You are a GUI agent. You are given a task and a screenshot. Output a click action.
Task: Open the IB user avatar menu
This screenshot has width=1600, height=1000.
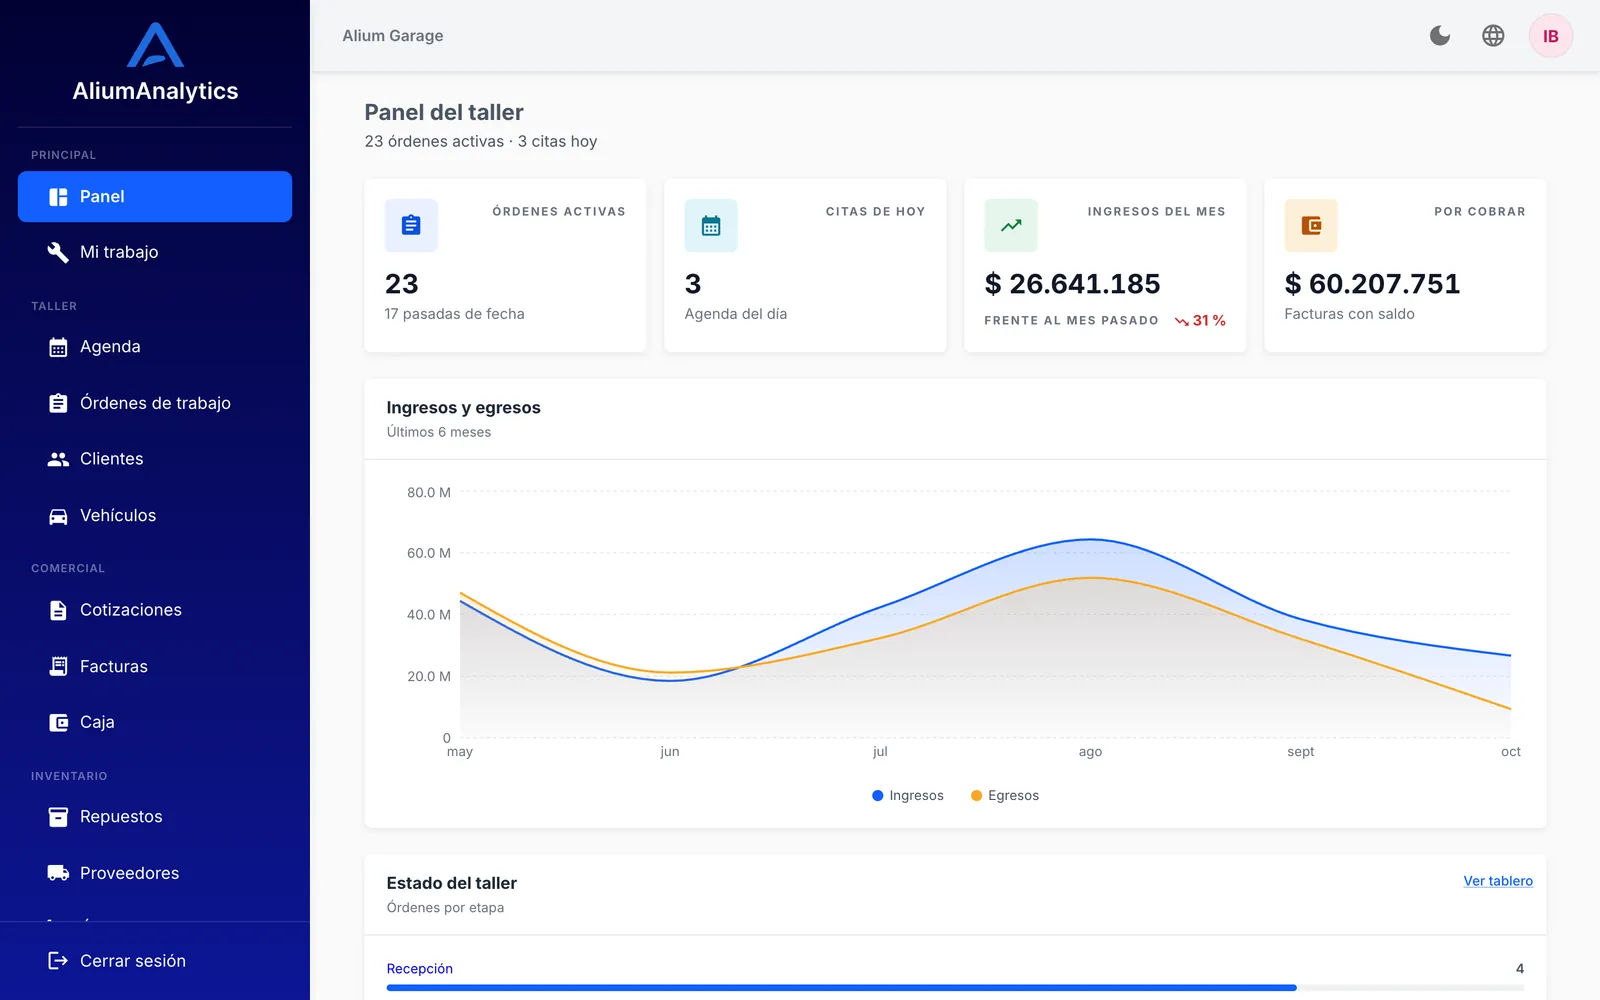tap(1551, 36)
